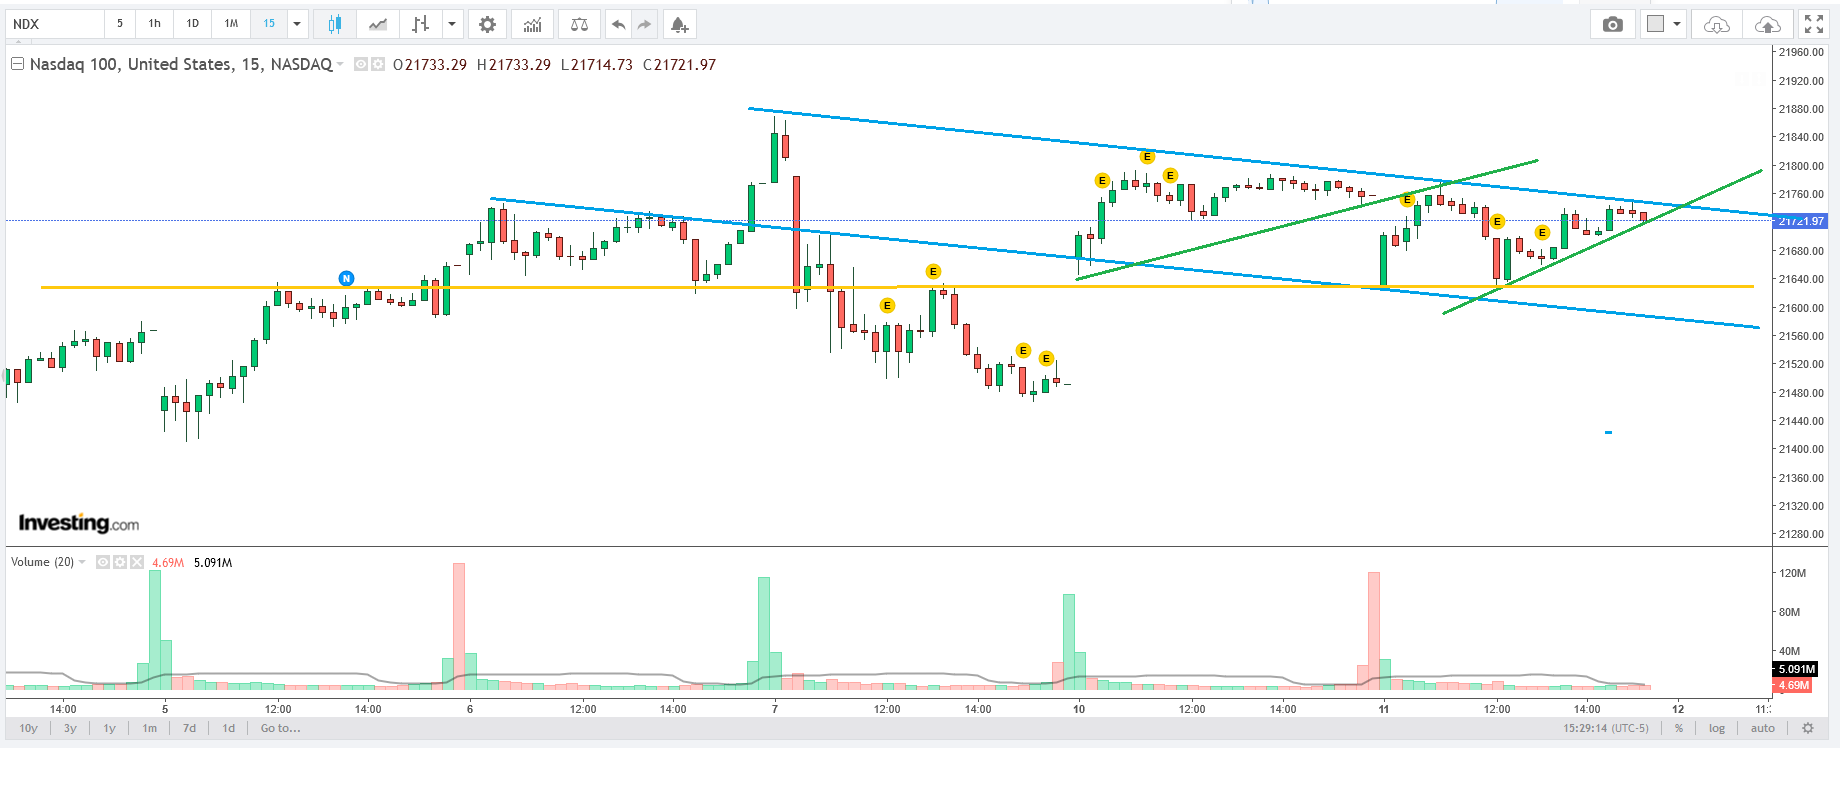This screenshot has width=1840, height=808.
Task: Collapse the Nasdaq 100 legend
Action: point(17,64)
